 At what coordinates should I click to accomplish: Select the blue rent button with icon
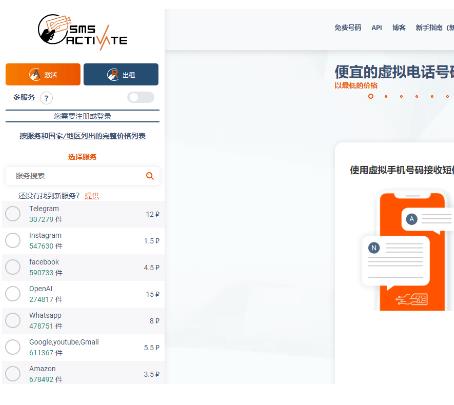pyautogui.click(x=121, y=74)
